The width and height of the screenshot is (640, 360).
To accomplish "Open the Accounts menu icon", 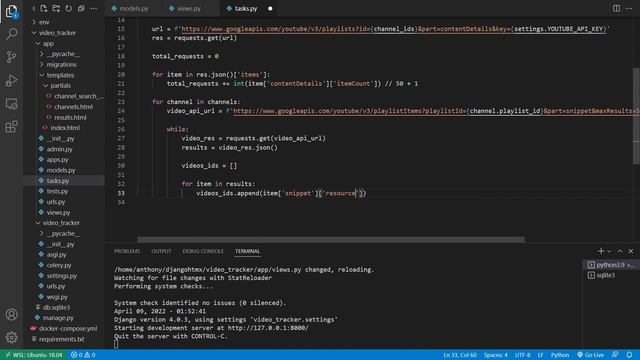I will click(11, 315).
